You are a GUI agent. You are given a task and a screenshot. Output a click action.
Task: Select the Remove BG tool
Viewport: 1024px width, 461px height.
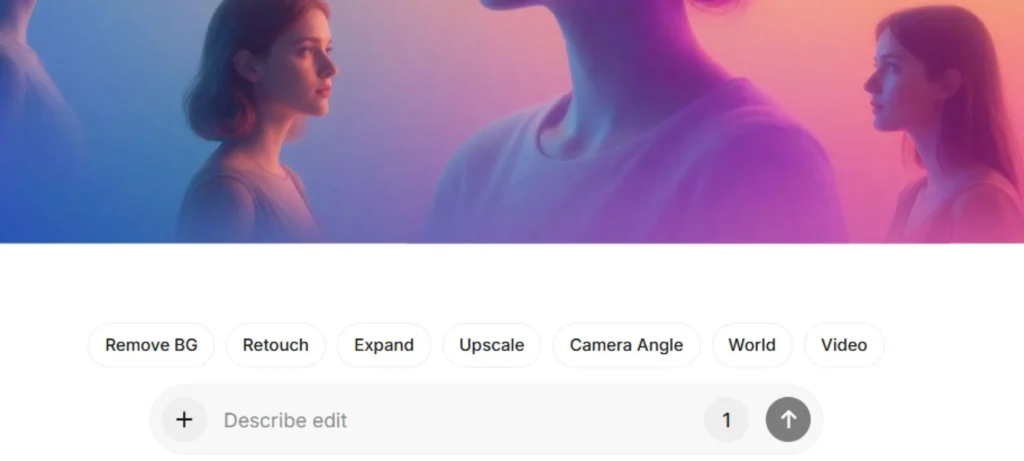coord(151,345)
